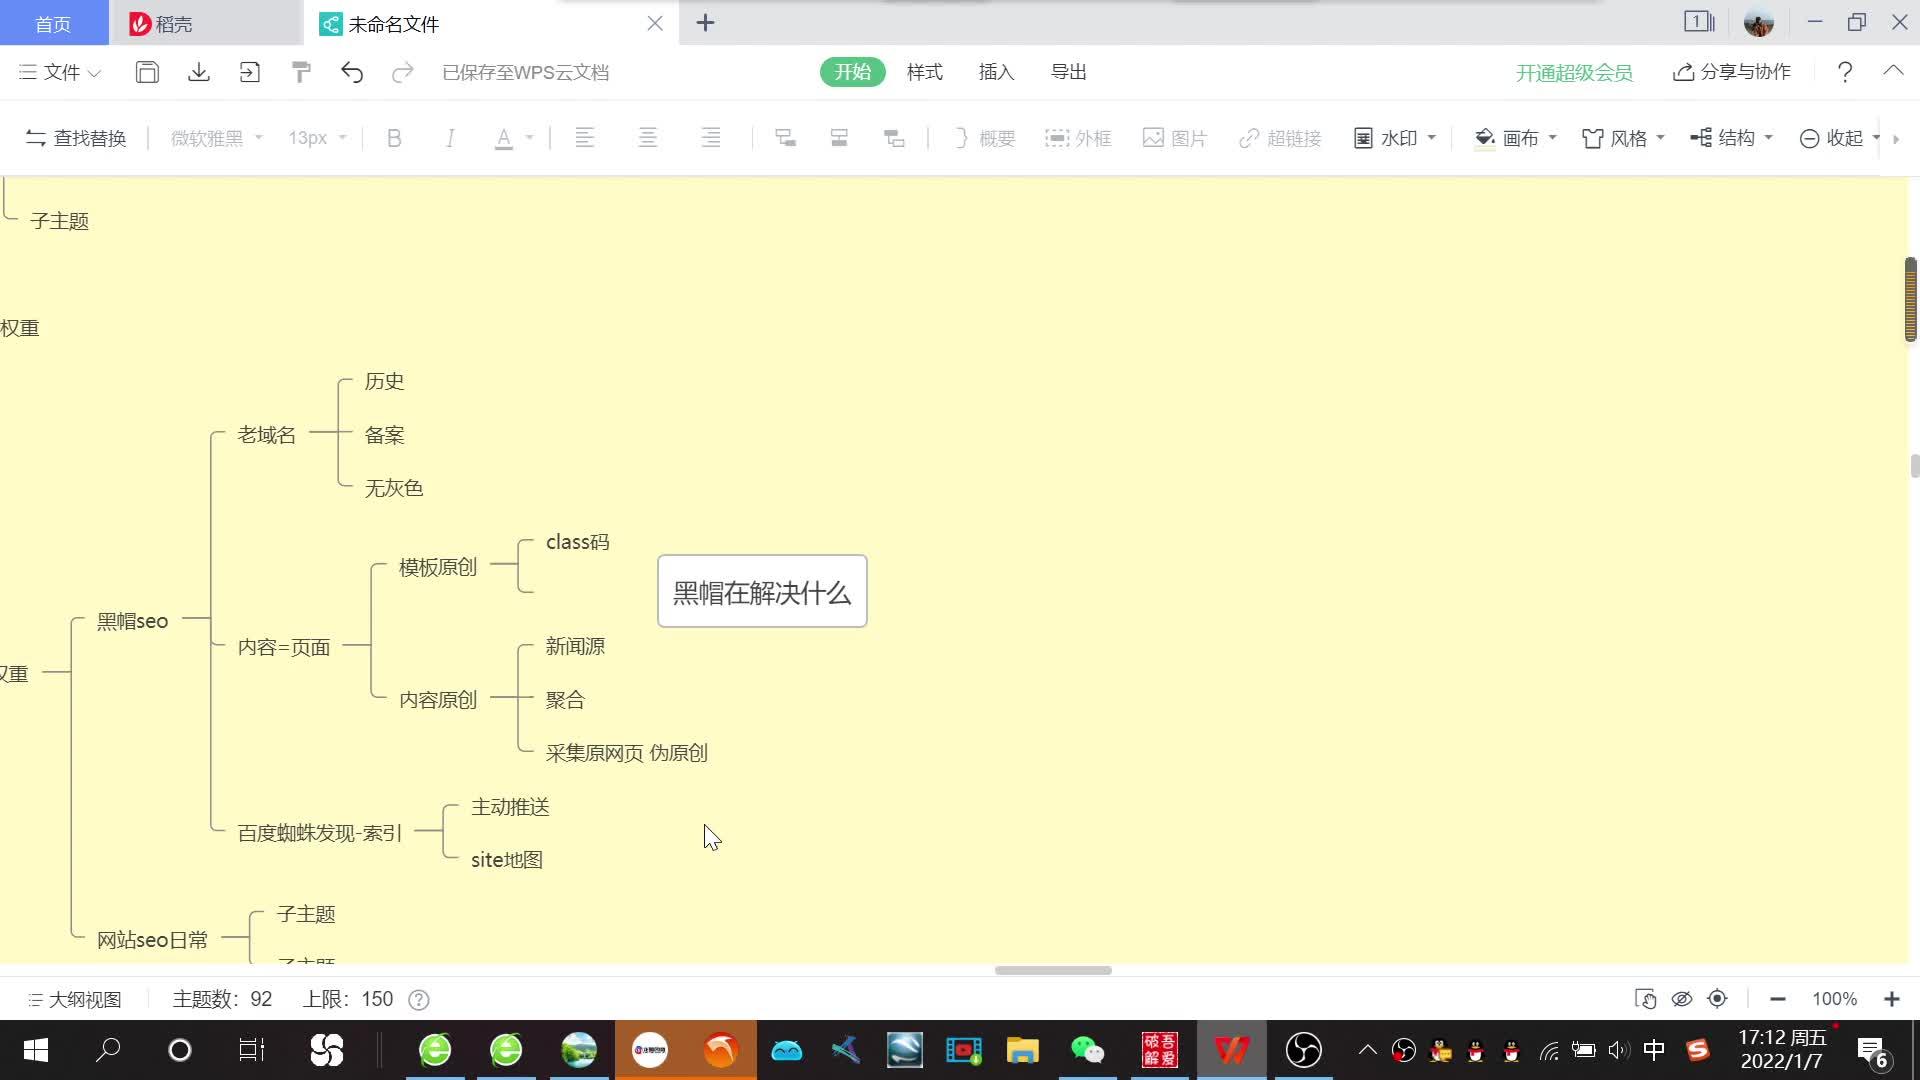Redo the last undone action
The width and height of the screenshot is (1920, 1080).
(403, 72)
